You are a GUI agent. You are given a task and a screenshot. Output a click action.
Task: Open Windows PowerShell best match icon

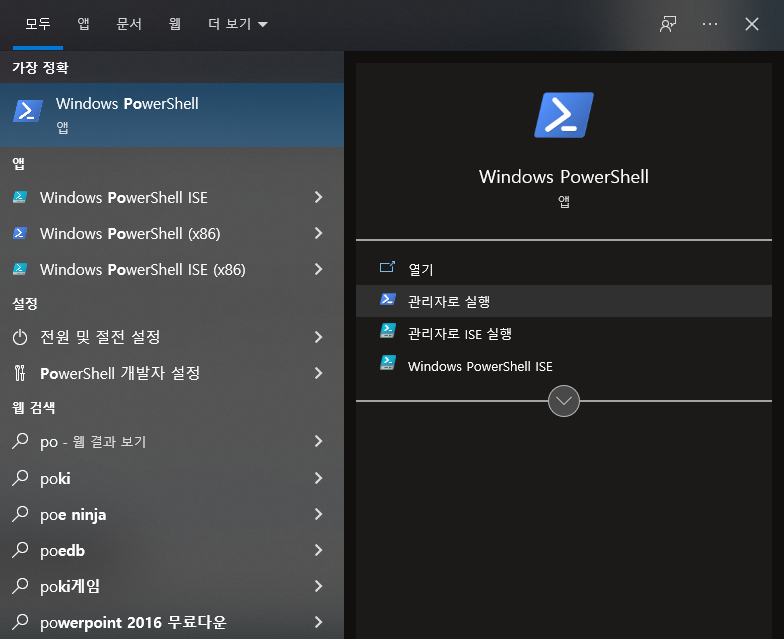[x=28, y=110]
